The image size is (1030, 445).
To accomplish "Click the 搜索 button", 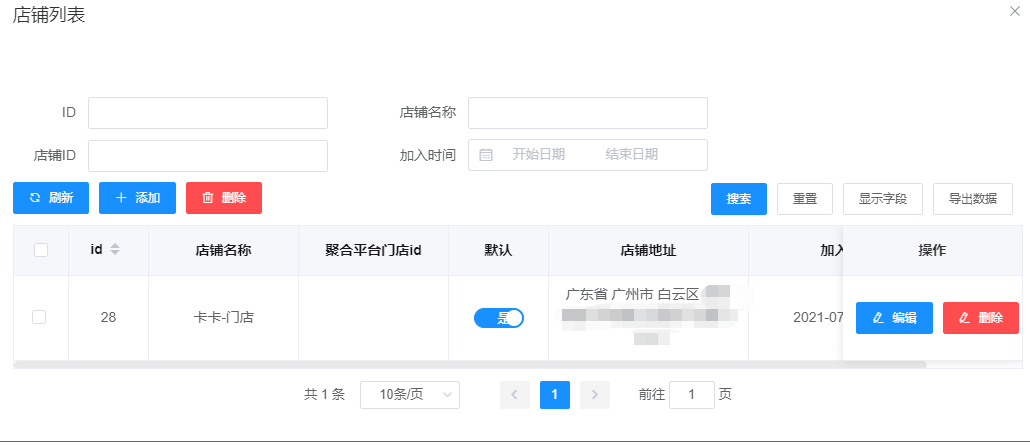I will tap(739, 198).
